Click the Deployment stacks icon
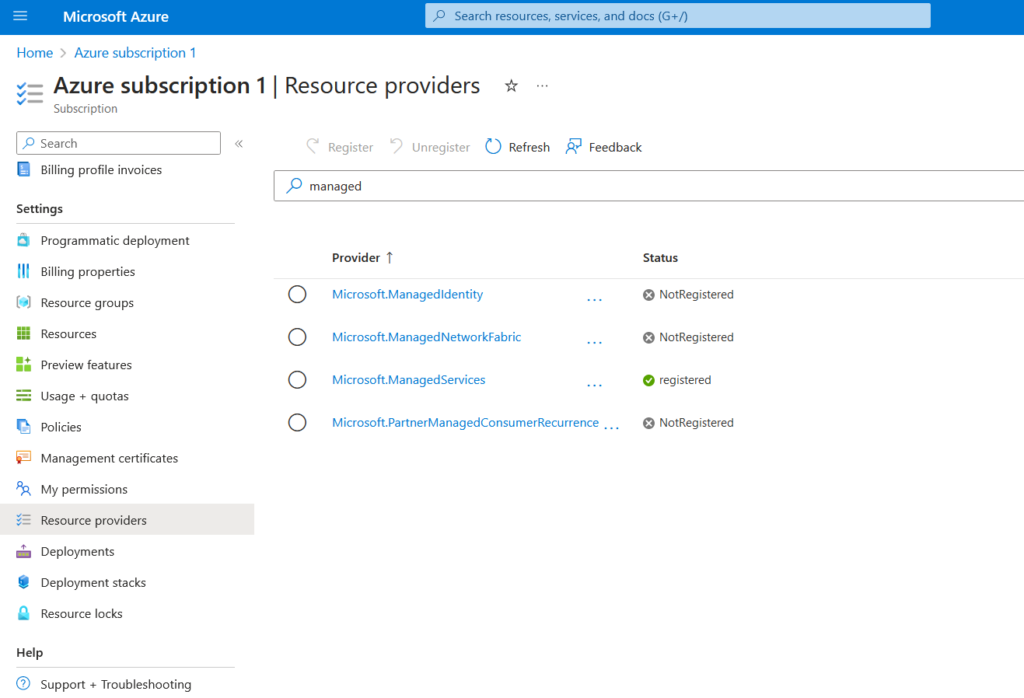 pyautogui.click(x=24, y=582)
